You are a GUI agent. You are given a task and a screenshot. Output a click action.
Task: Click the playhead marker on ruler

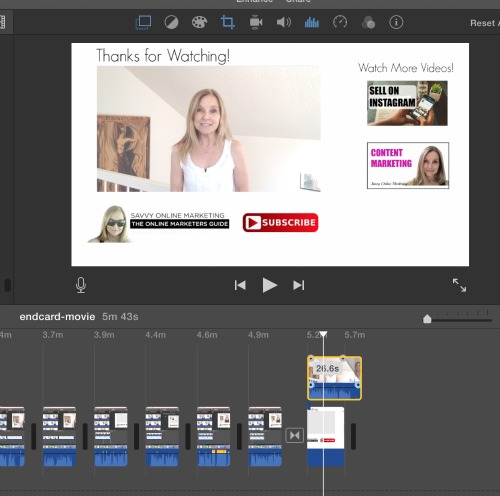(x=323, y=334)
